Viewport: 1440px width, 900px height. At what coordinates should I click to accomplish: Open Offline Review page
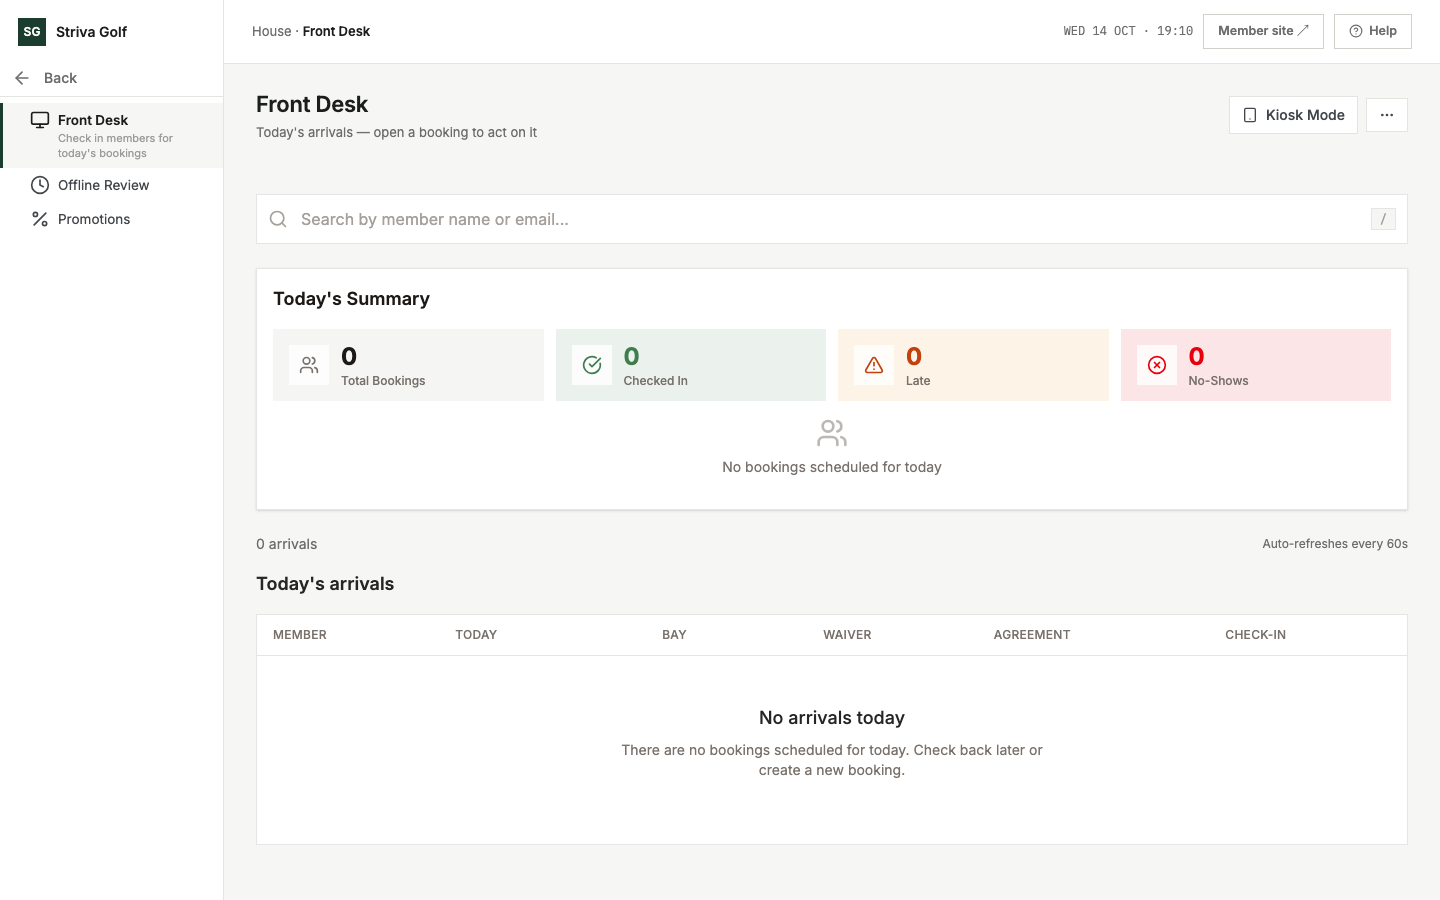click(x=113, y=185)
